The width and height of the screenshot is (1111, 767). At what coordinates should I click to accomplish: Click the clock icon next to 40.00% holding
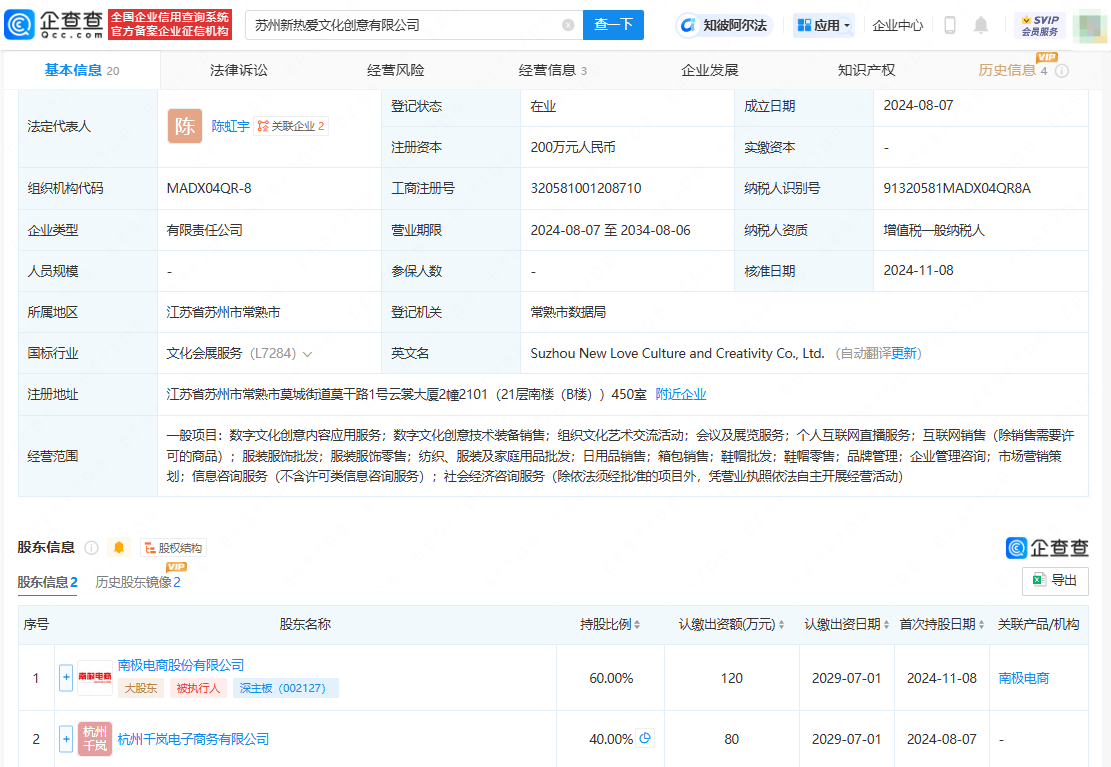[645, 739]
